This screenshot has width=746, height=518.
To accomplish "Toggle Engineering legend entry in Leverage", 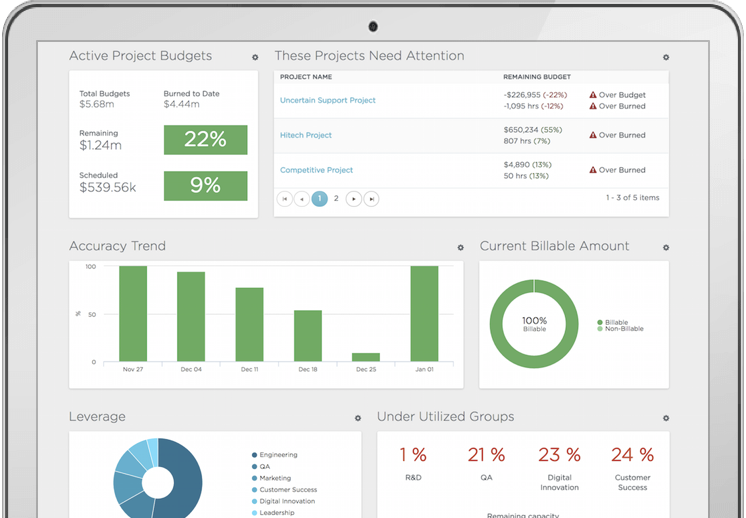I will point(275,455).
